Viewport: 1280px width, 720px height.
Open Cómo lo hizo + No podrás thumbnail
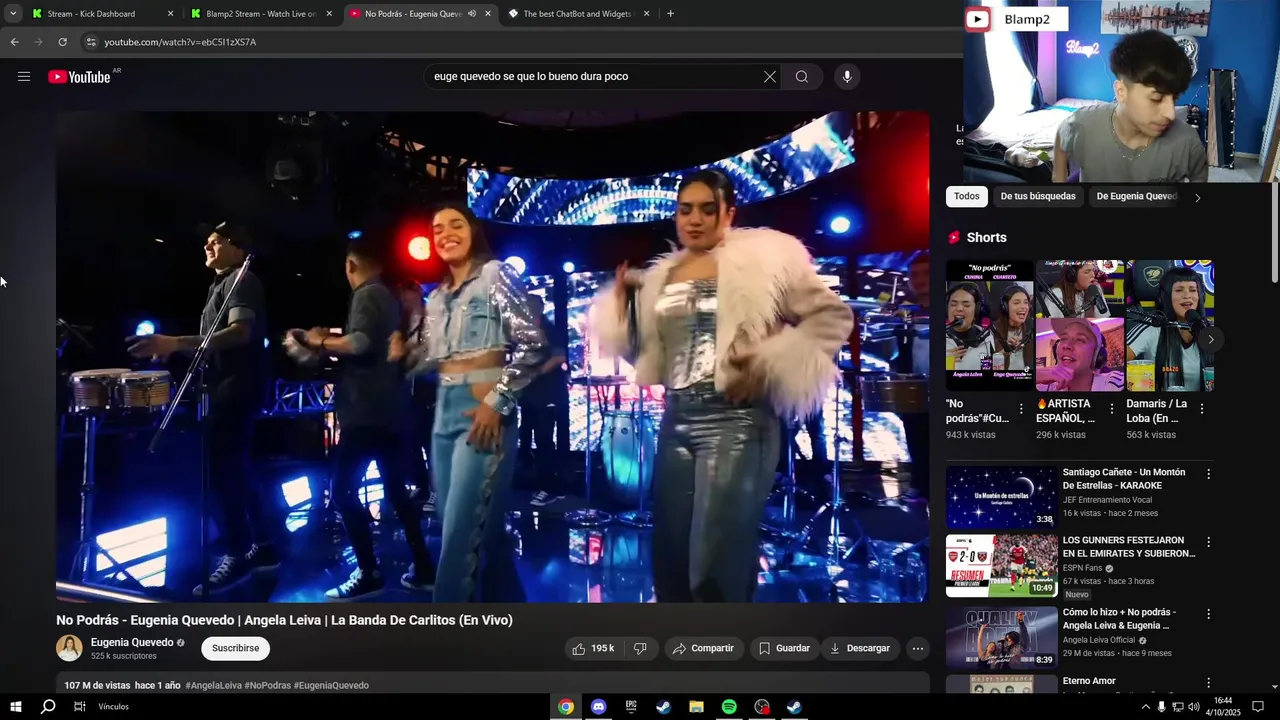click(x=1001, y=637)
